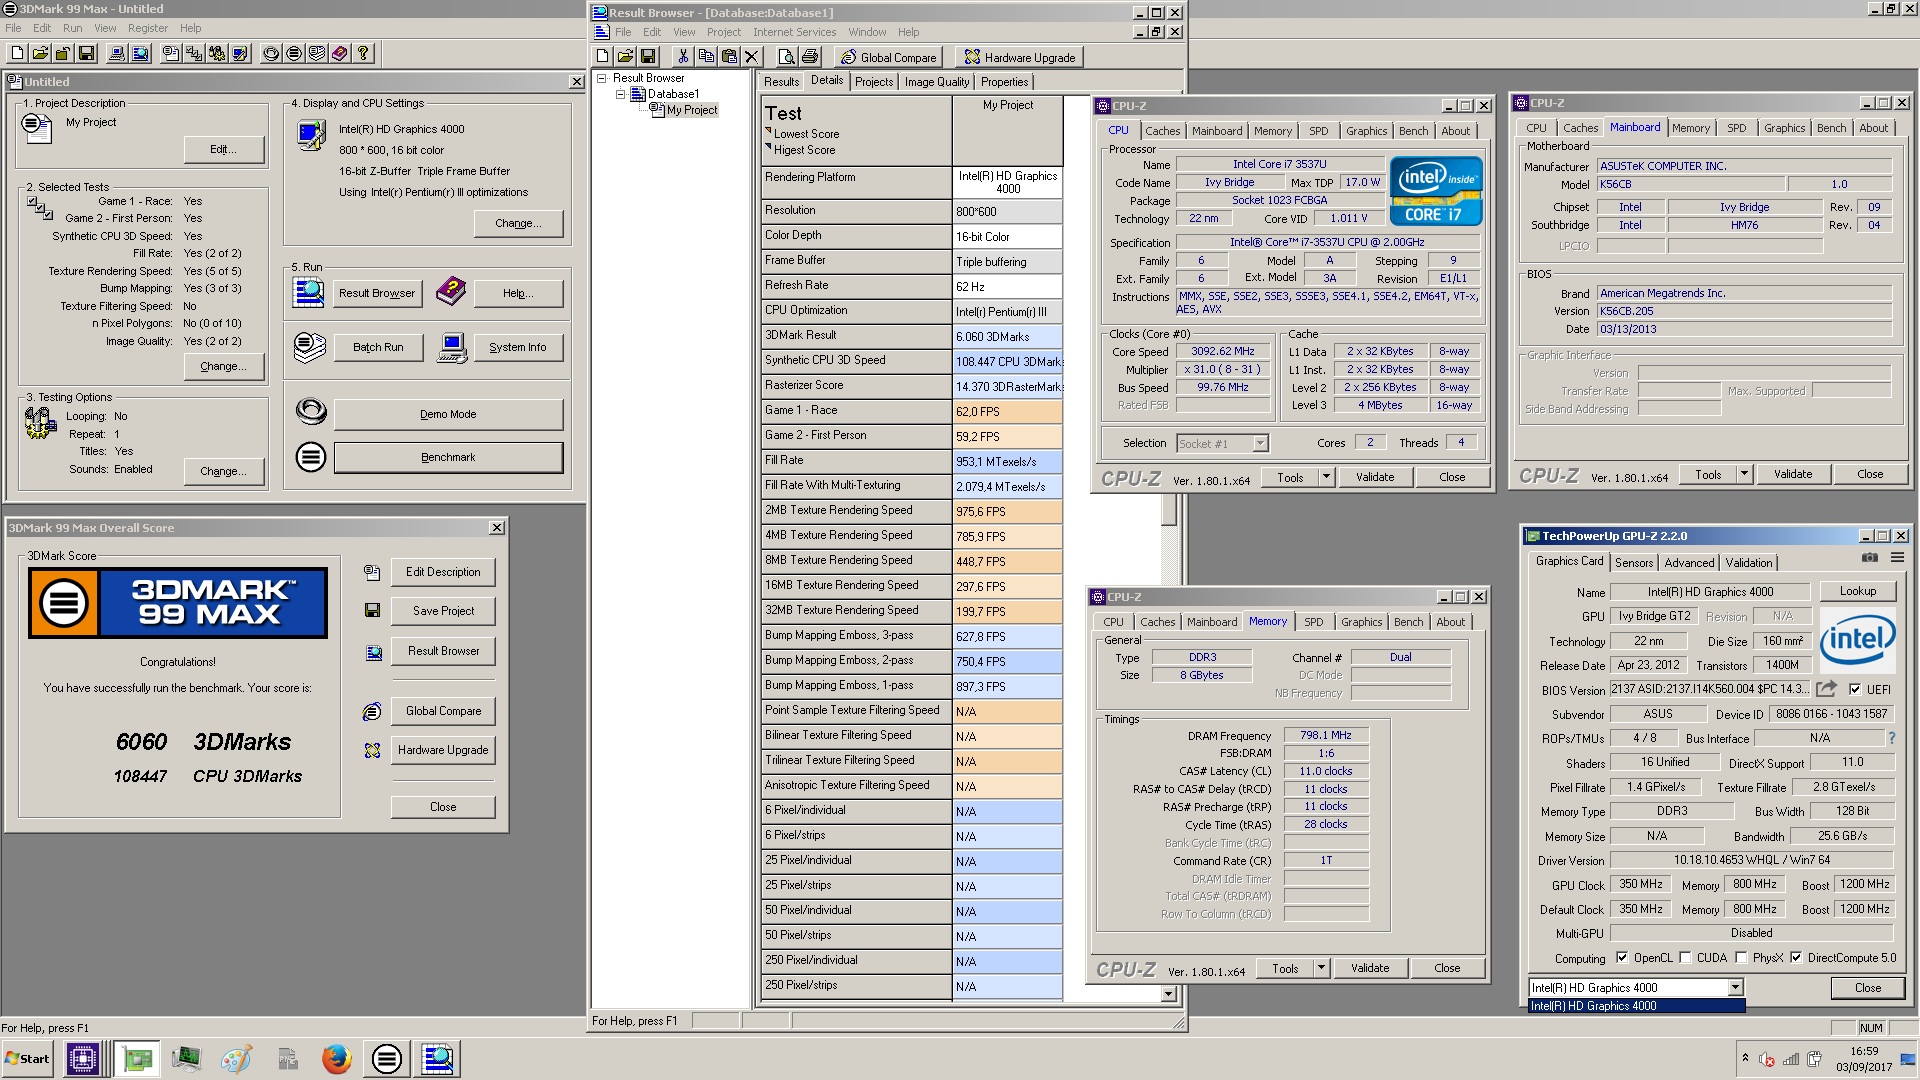Click Demo Mode button
This screenshot has width=1920, height=1080.
pos(448,414)
